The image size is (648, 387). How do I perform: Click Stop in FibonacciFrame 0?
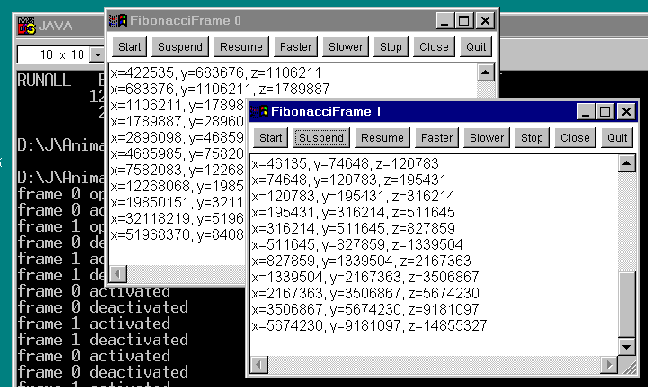click(x=391, y=47)
